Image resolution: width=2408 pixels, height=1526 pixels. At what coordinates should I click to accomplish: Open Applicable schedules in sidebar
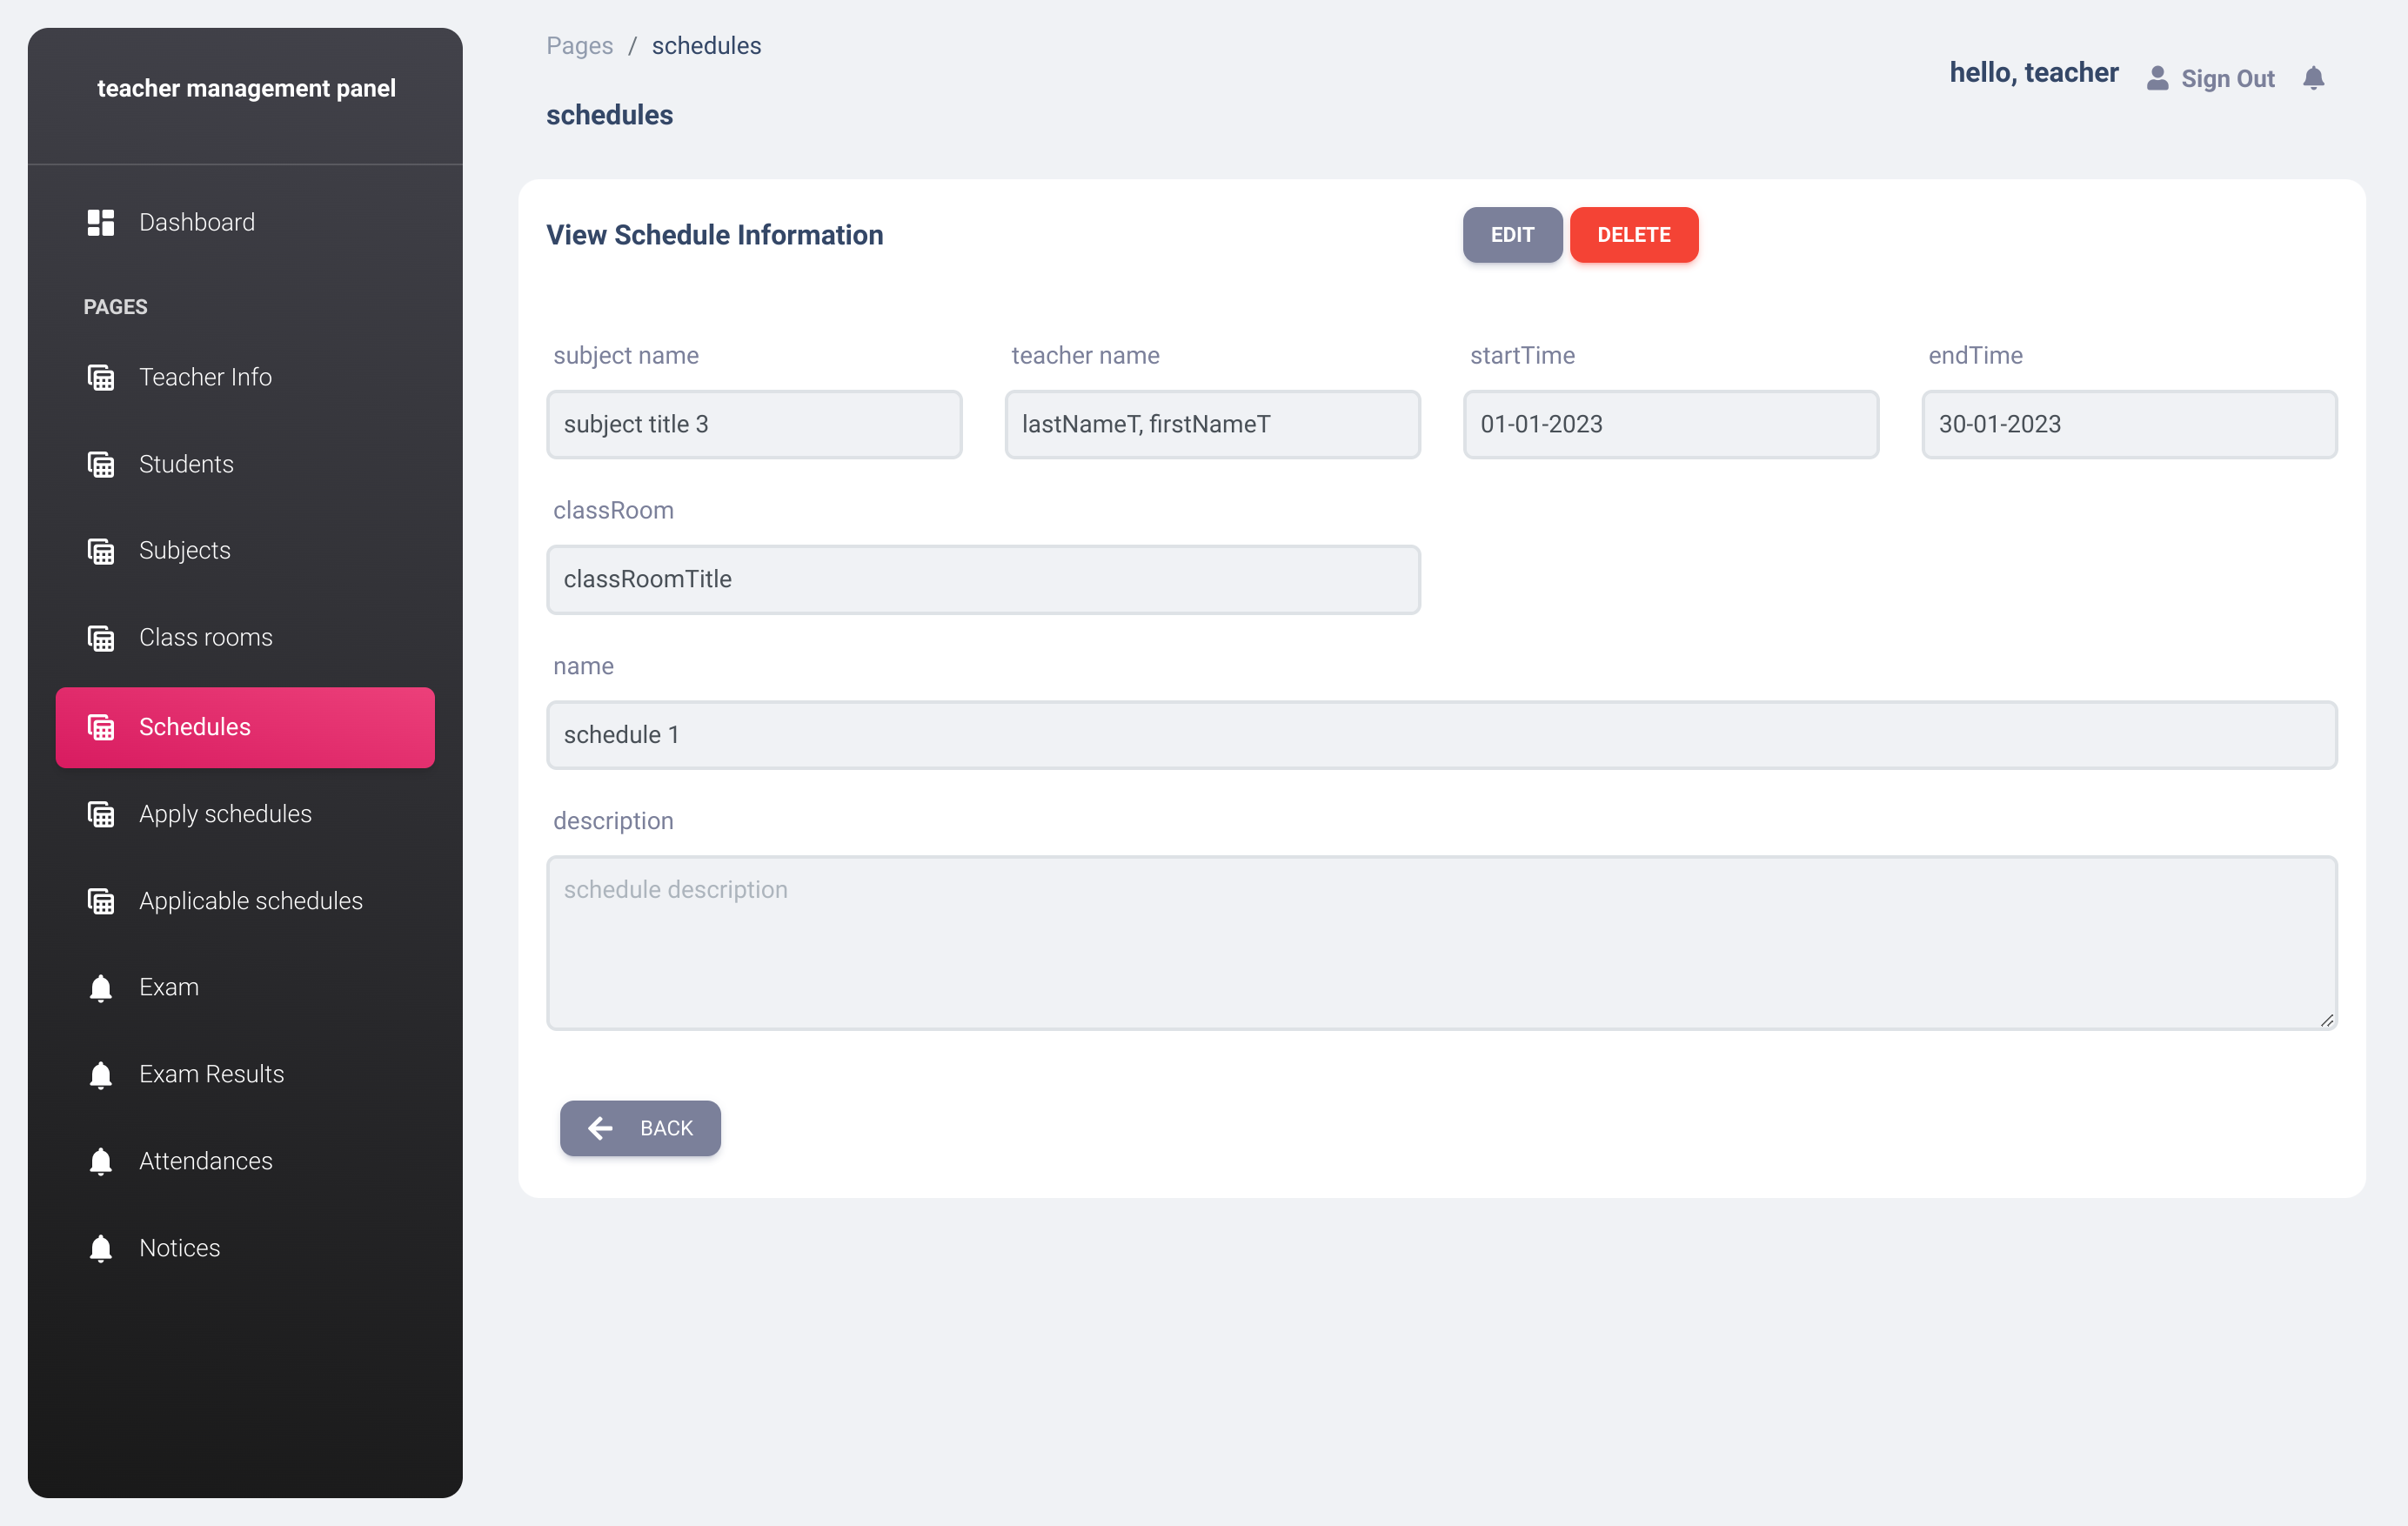click(x=250, y=901)
